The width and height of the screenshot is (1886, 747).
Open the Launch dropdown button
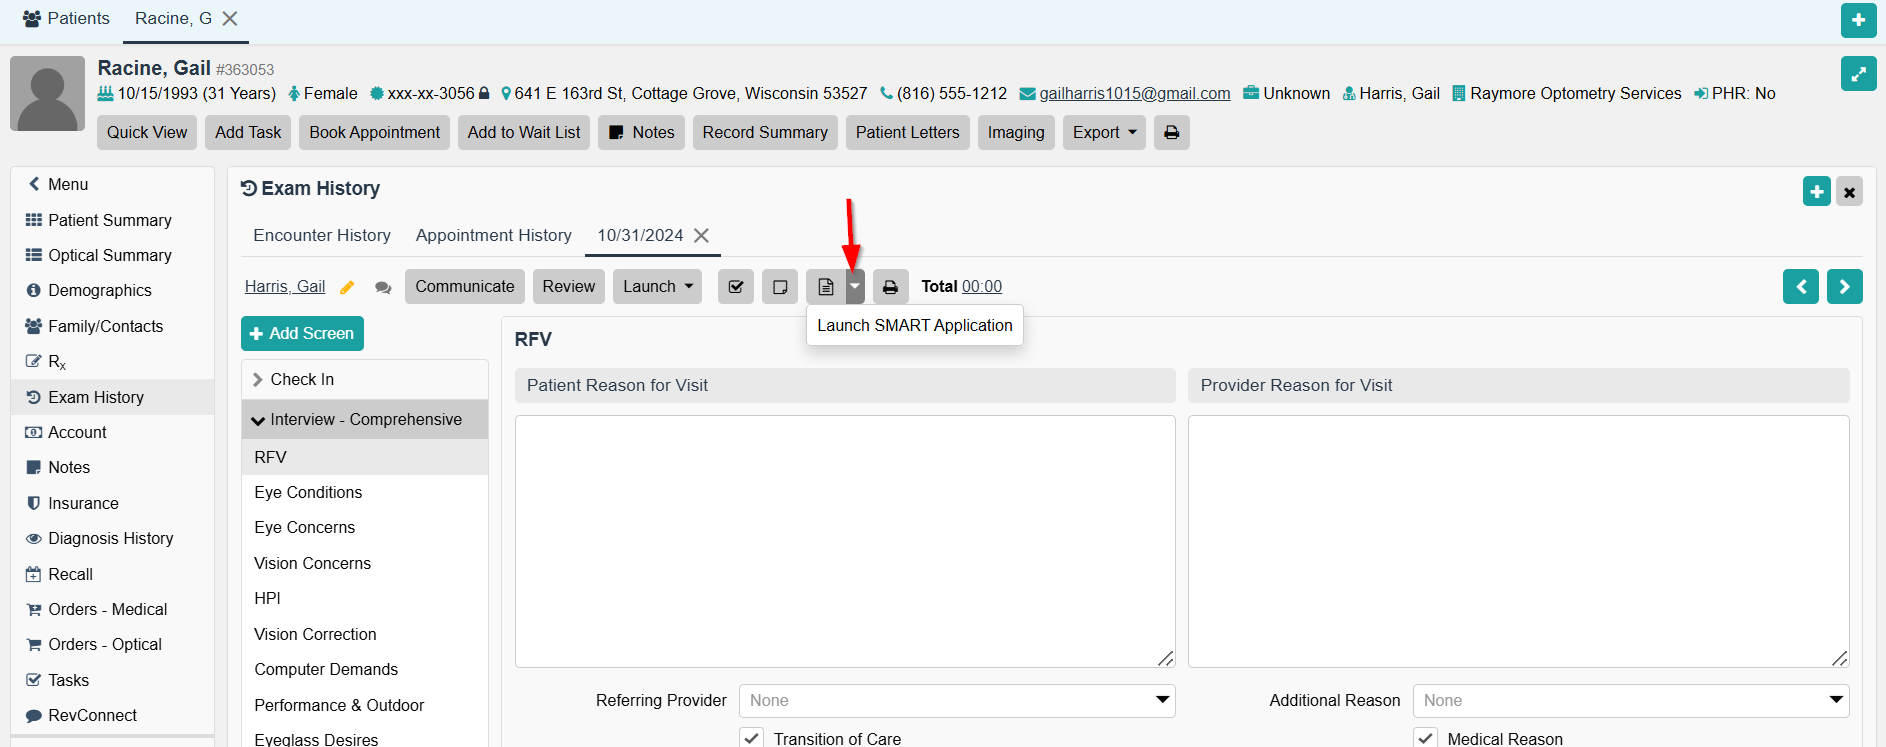click(657, 287)
